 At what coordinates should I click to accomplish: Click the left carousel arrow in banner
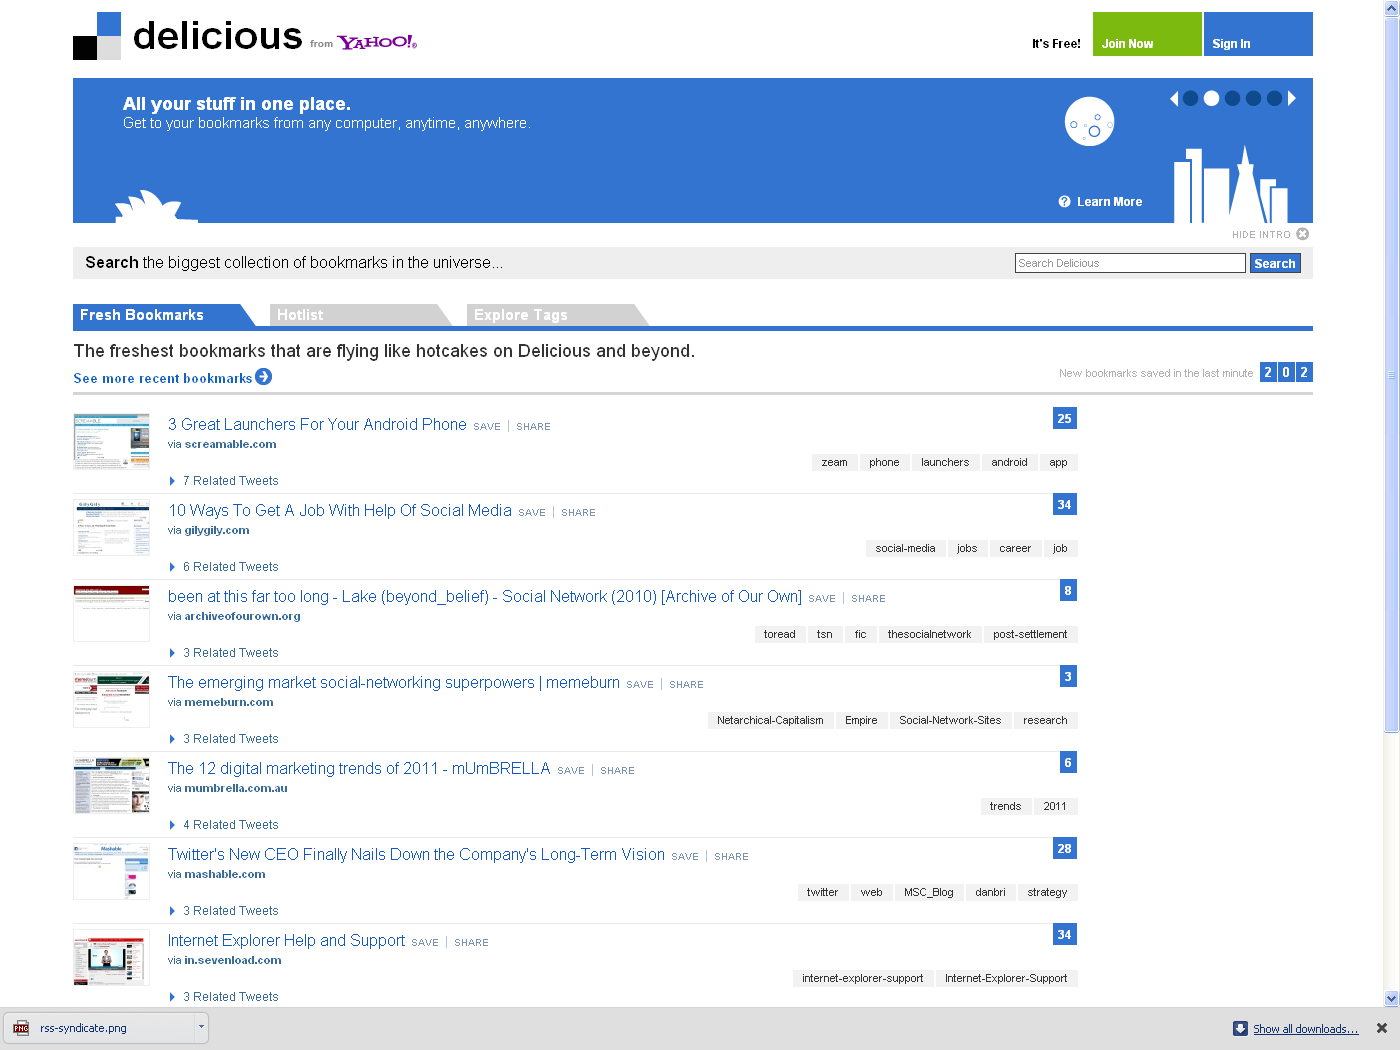click(1174, 98)
